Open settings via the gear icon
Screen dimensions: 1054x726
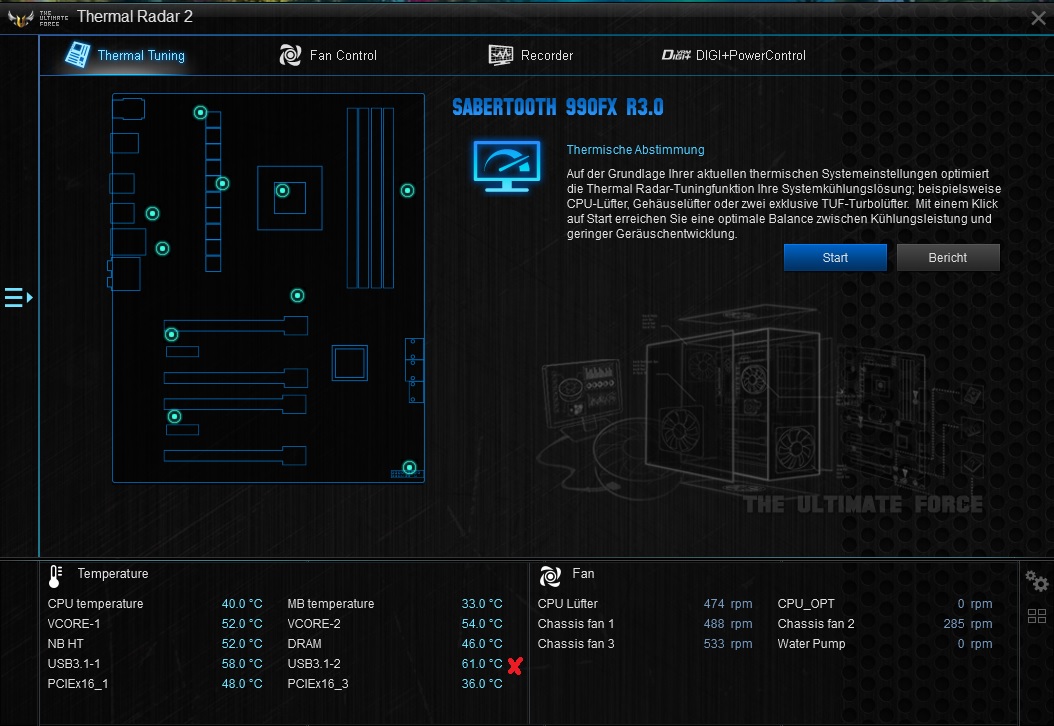[1036, 581]
